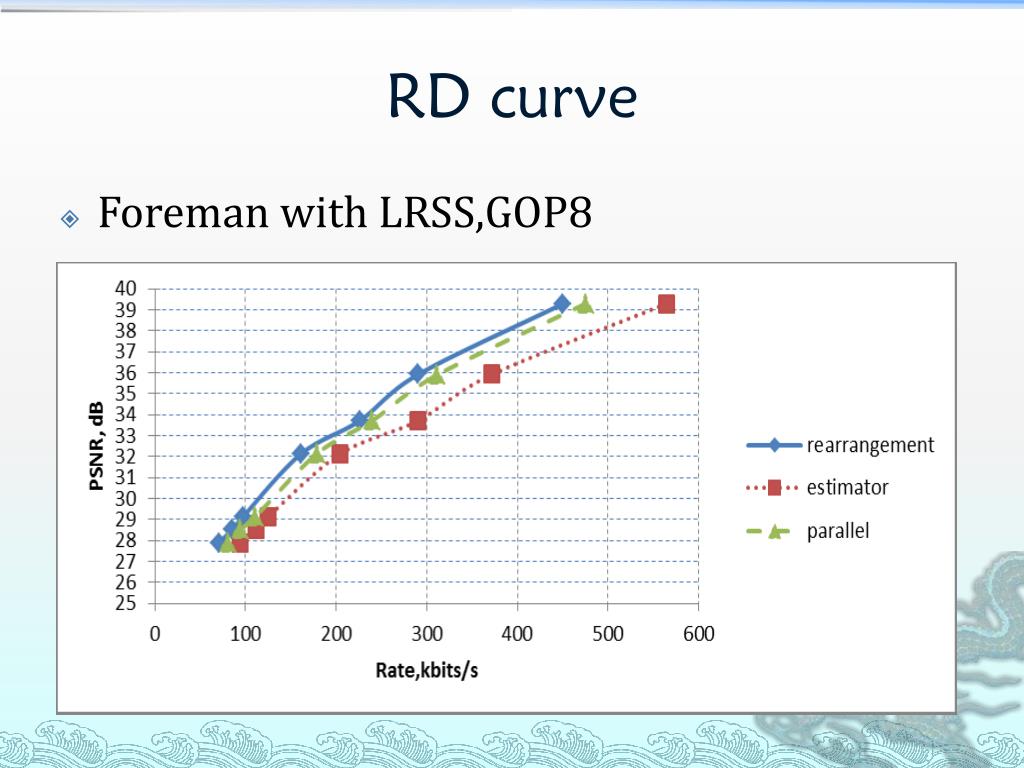Click the x-axis label '0'

point(155,633)
